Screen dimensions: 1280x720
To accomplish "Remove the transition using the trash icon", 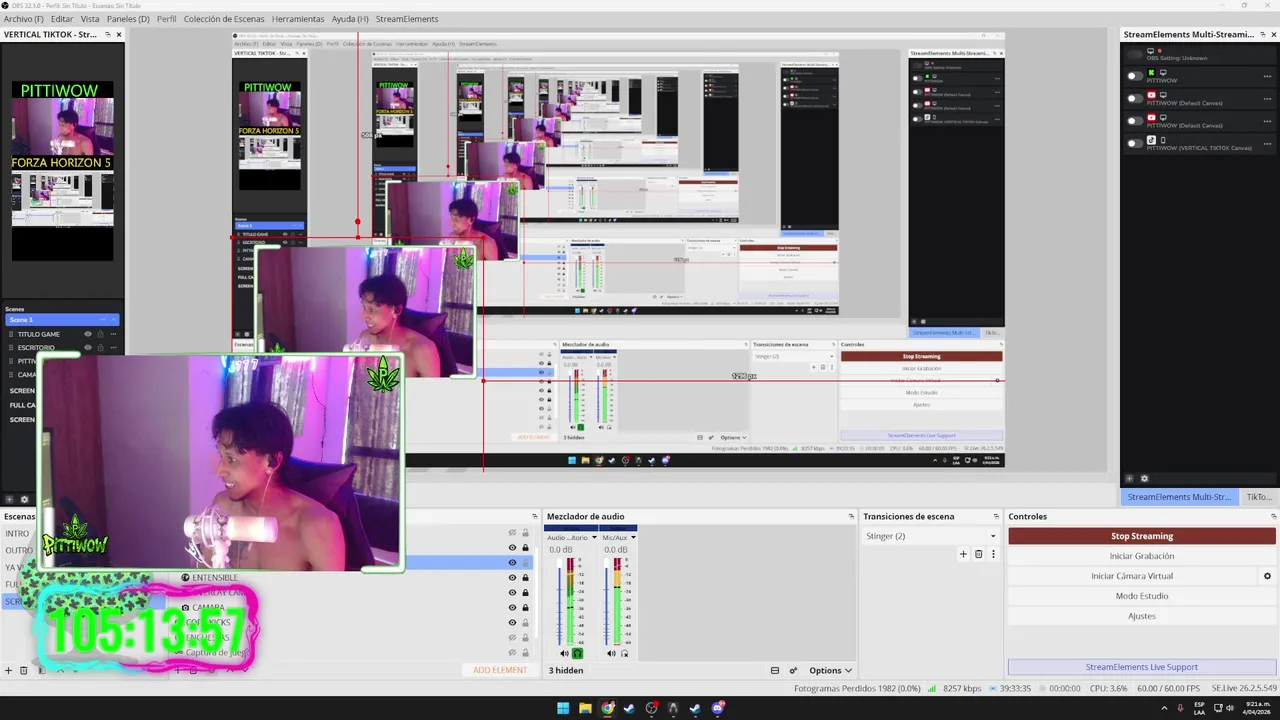I will point(979,554).
